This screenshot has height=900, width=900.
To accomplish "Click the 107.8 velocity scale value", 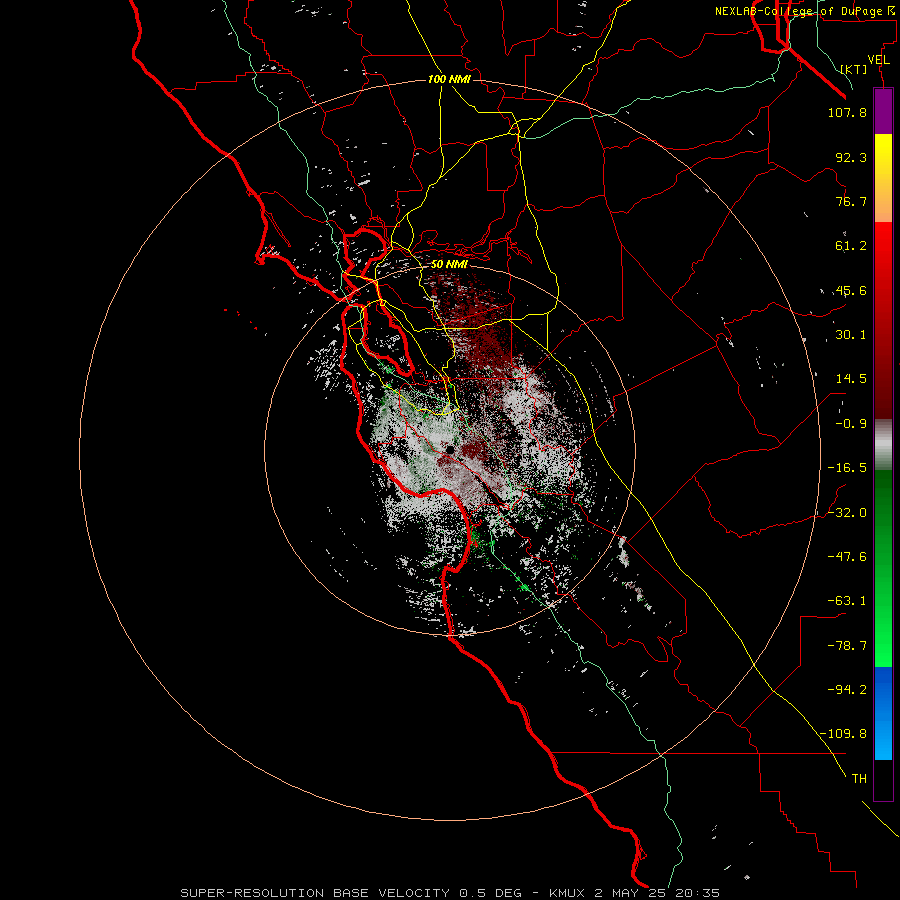I will [847, 112].
